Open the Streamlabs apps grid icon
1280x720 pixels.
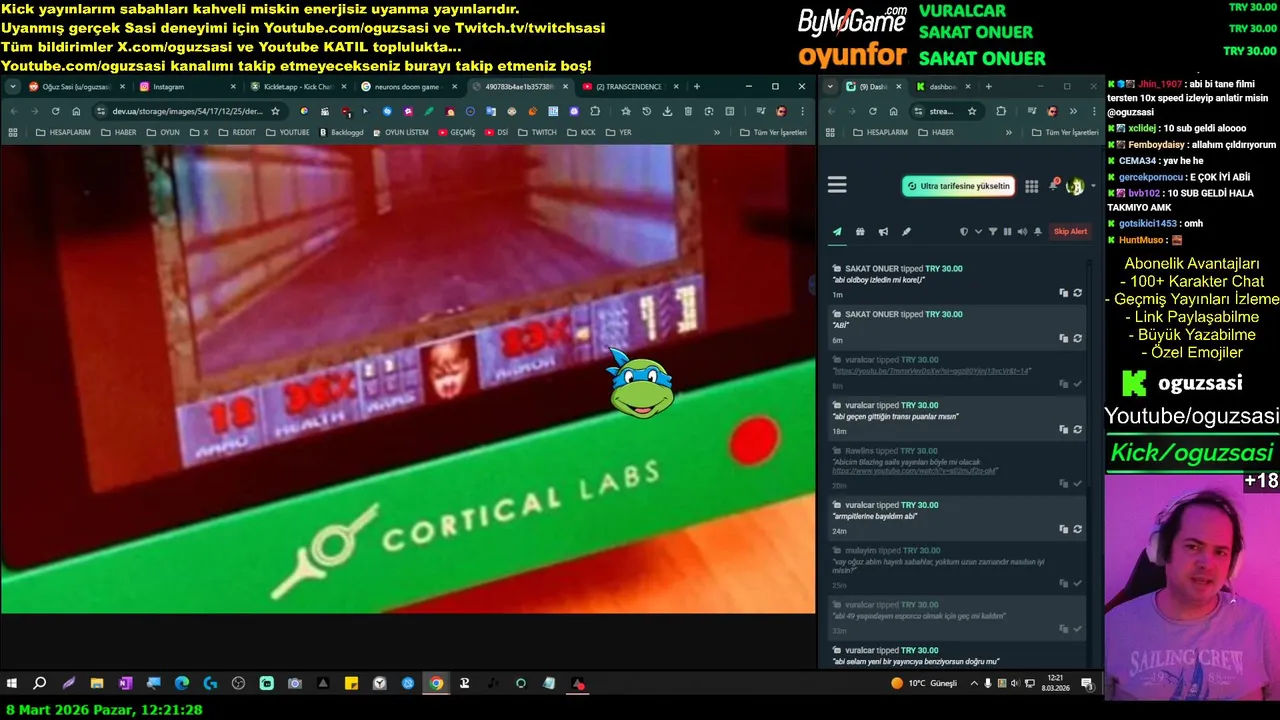(x=1031, y=186)
